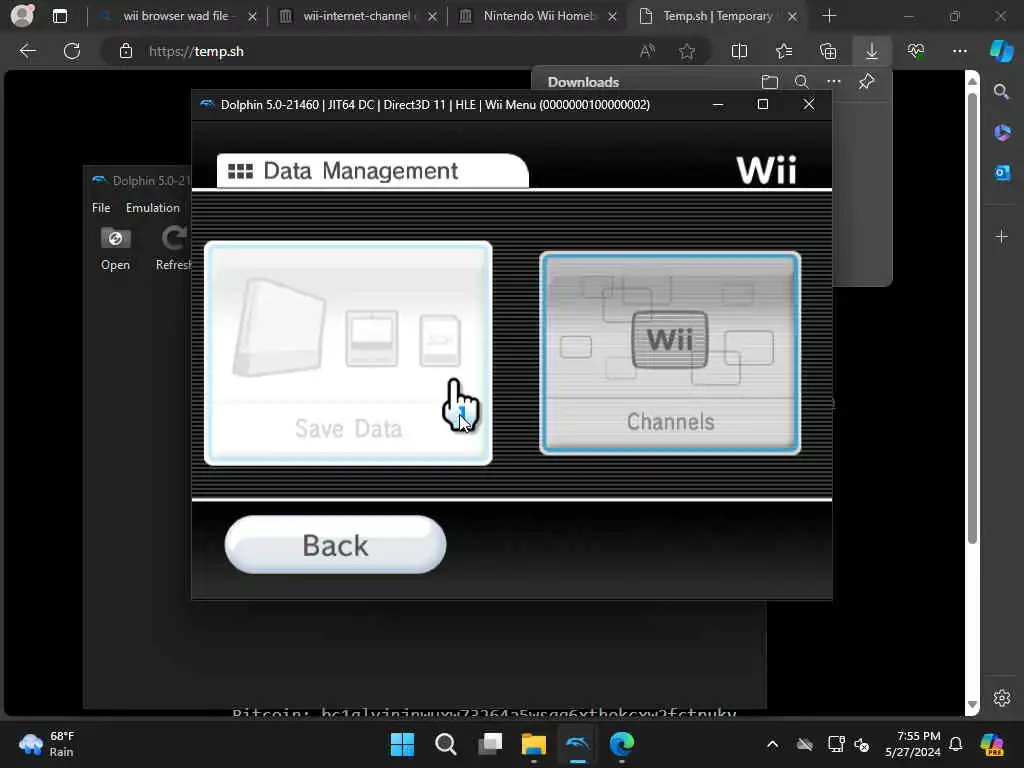Open Edge Collections

(828, 51)
